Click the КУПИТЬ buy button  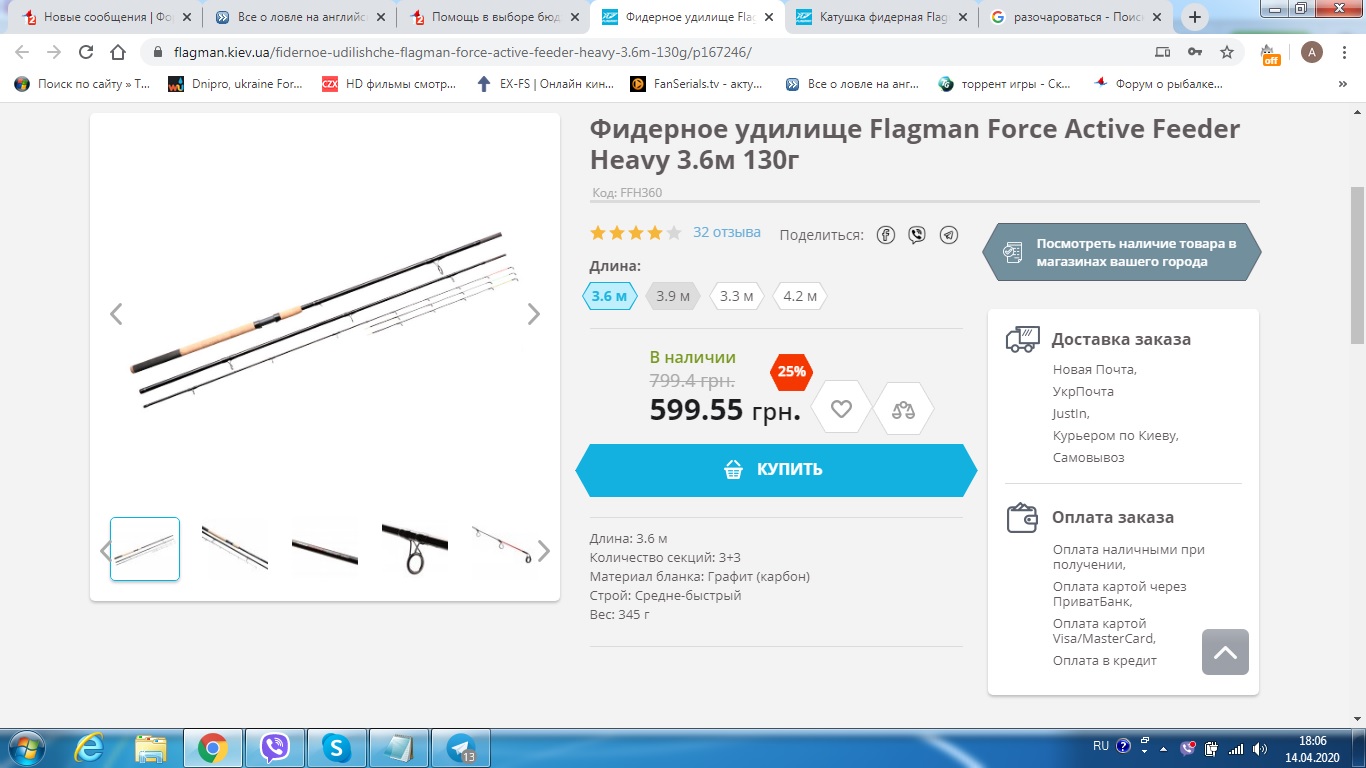[776, 470]
